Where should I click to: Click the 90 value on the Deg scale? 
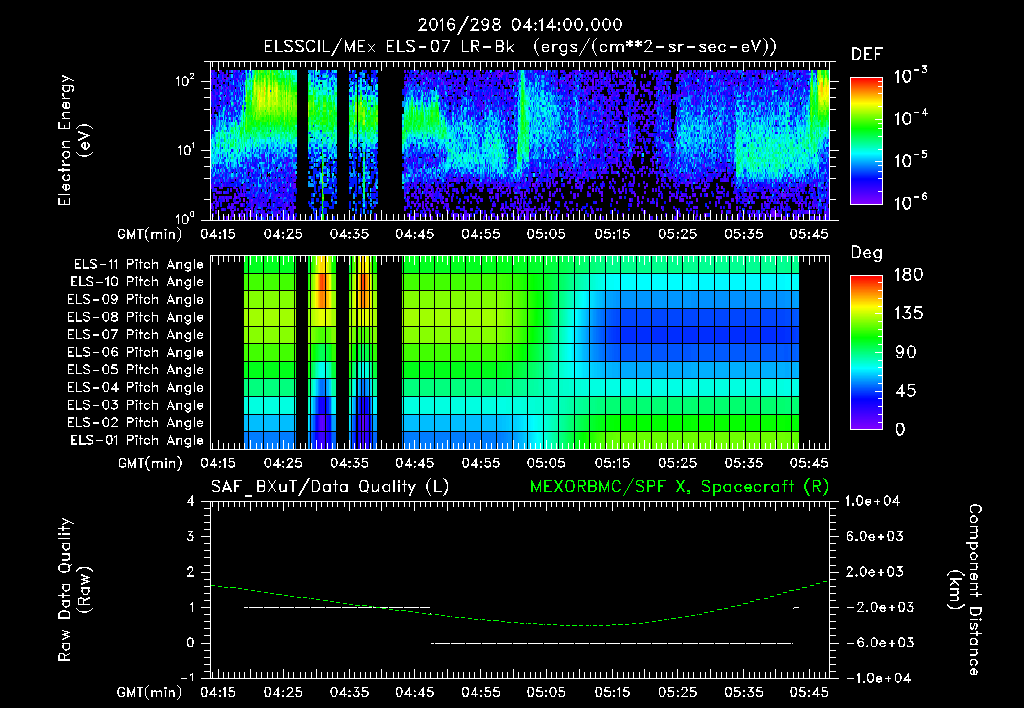(x=906, y=353)
